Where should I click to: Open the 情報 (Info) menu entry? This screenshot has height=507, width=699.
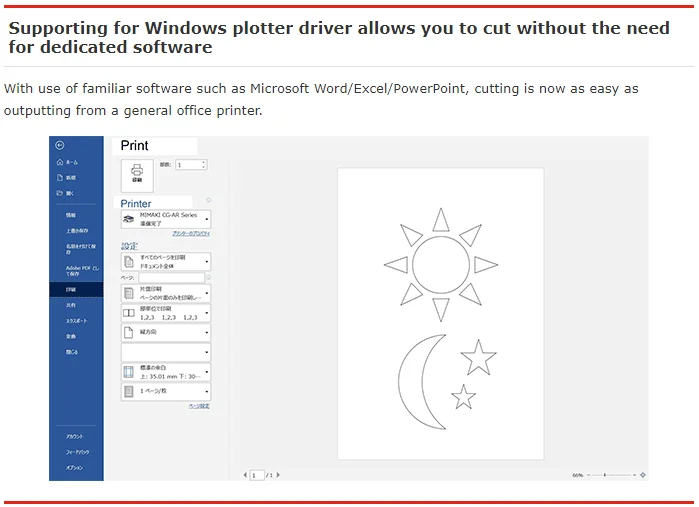pyautogui.click(x=71, y=215)
